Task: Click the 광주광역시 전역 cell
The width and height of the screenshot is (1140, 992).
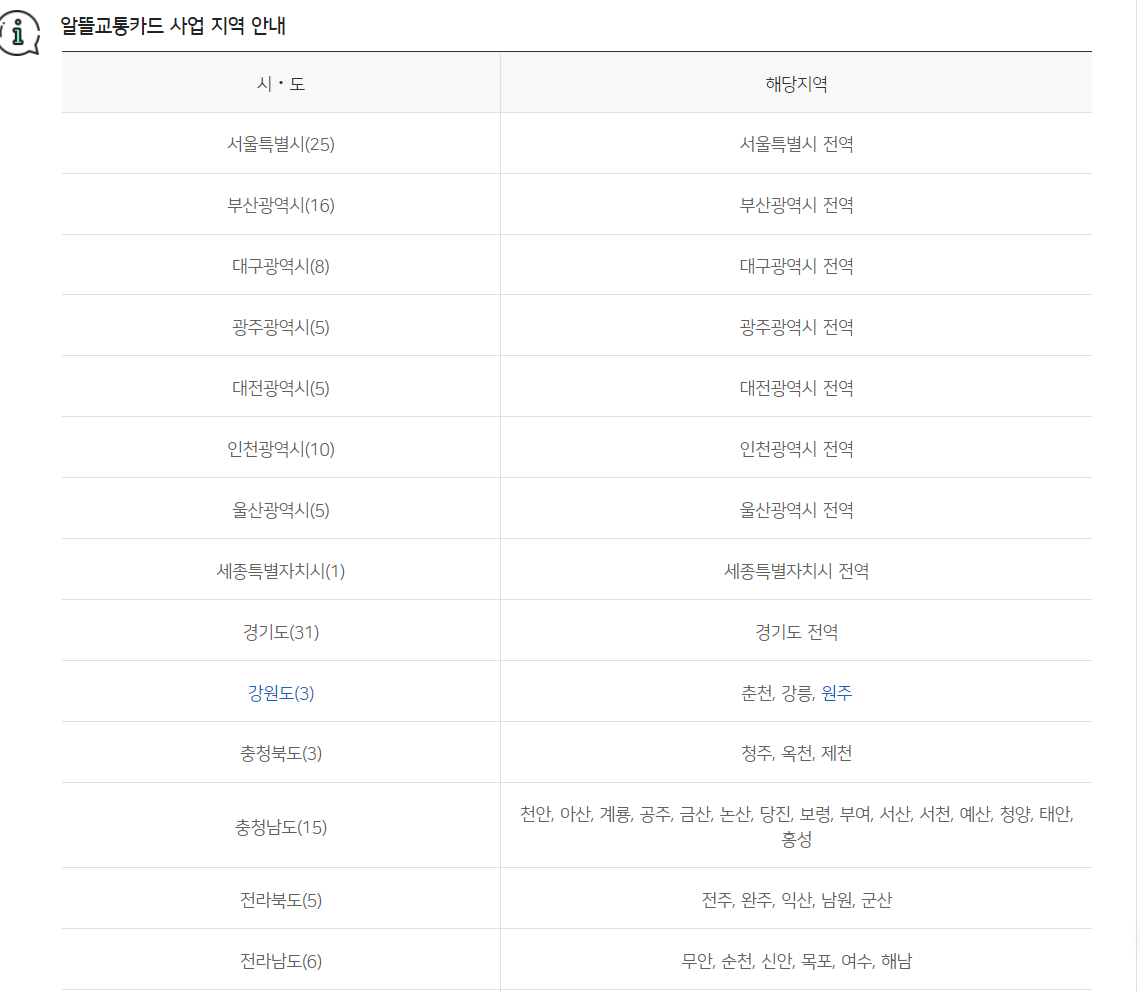Action: (x=795, y=326)
